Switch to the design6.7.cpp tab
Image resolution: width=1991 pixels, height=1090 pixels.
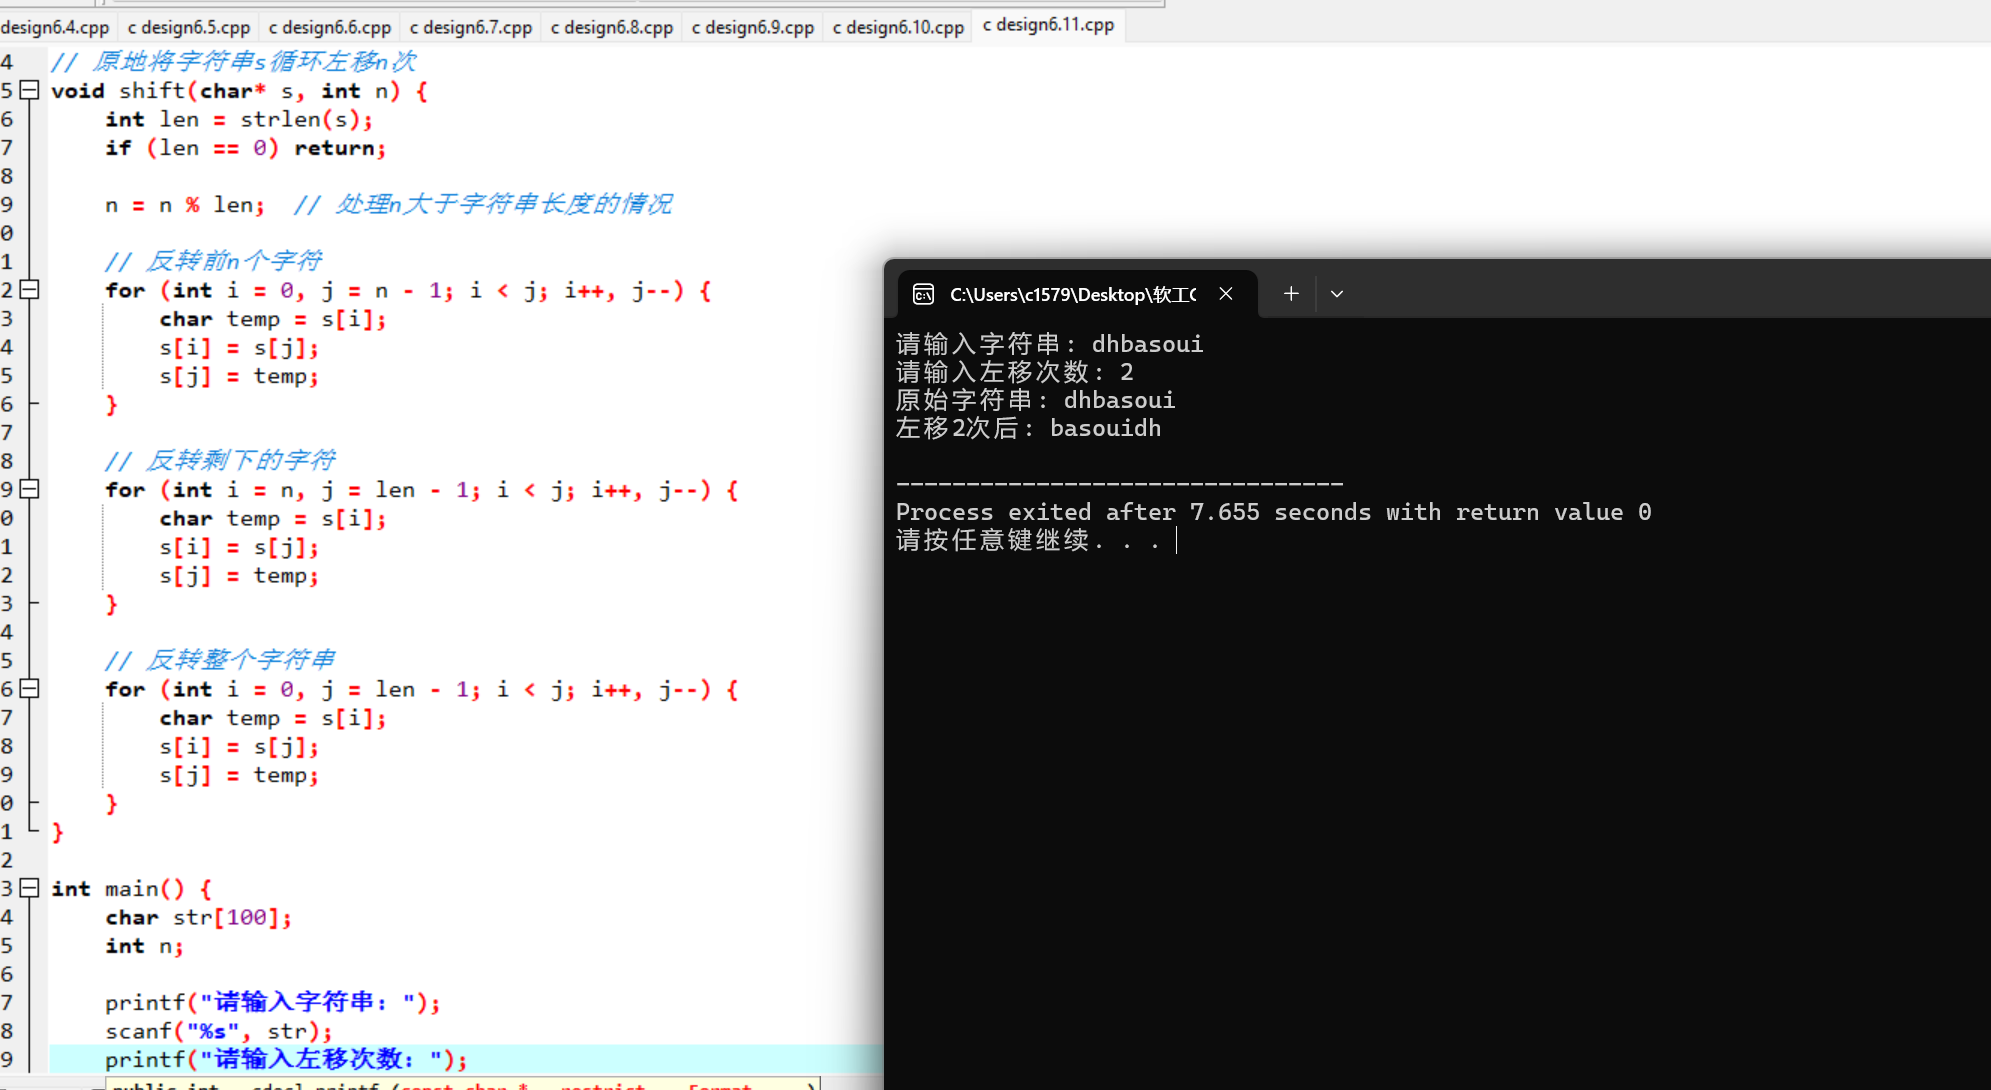click(x=471, y=27)
